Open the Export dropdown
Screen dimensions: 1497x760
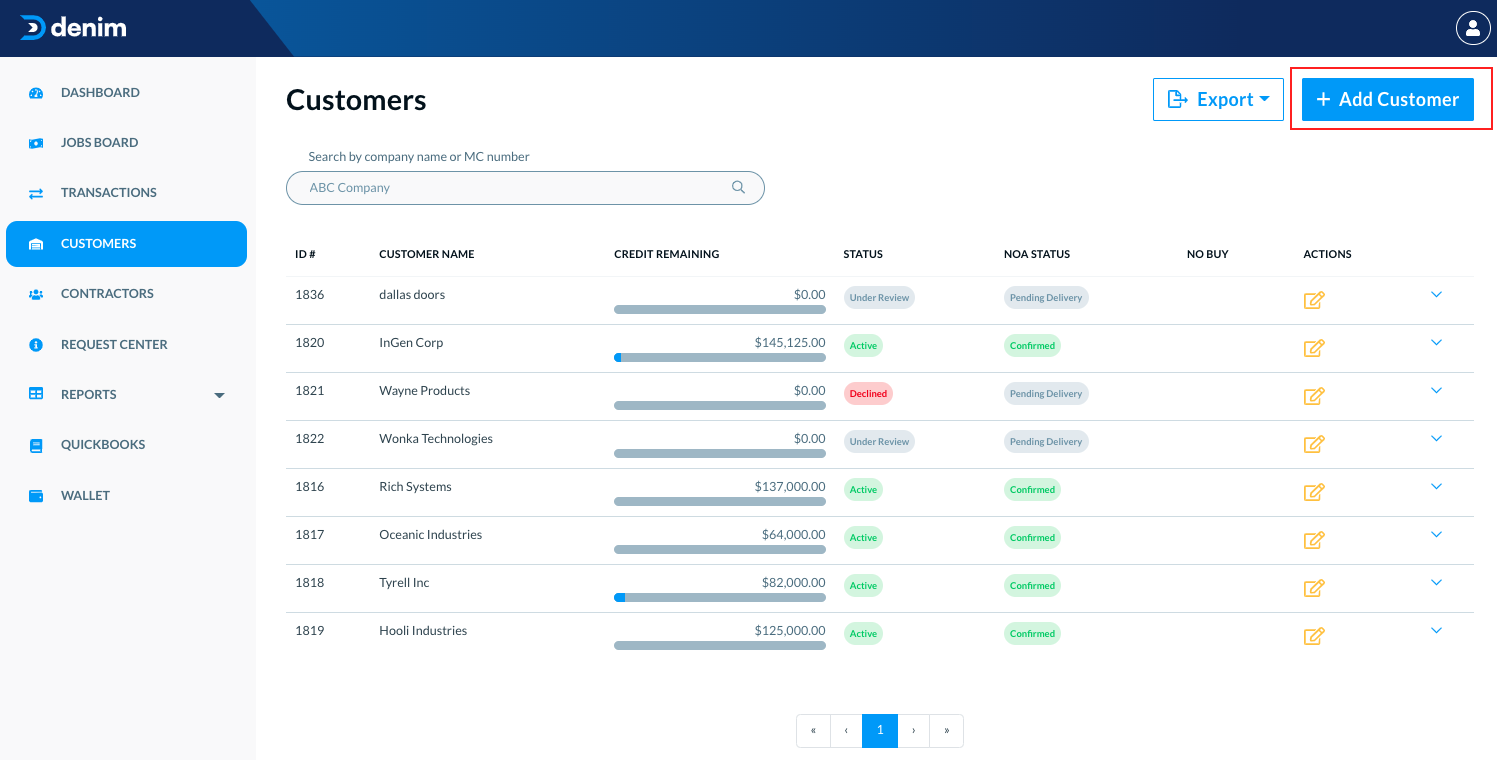pyautogui.click(x=1218, y=99)
